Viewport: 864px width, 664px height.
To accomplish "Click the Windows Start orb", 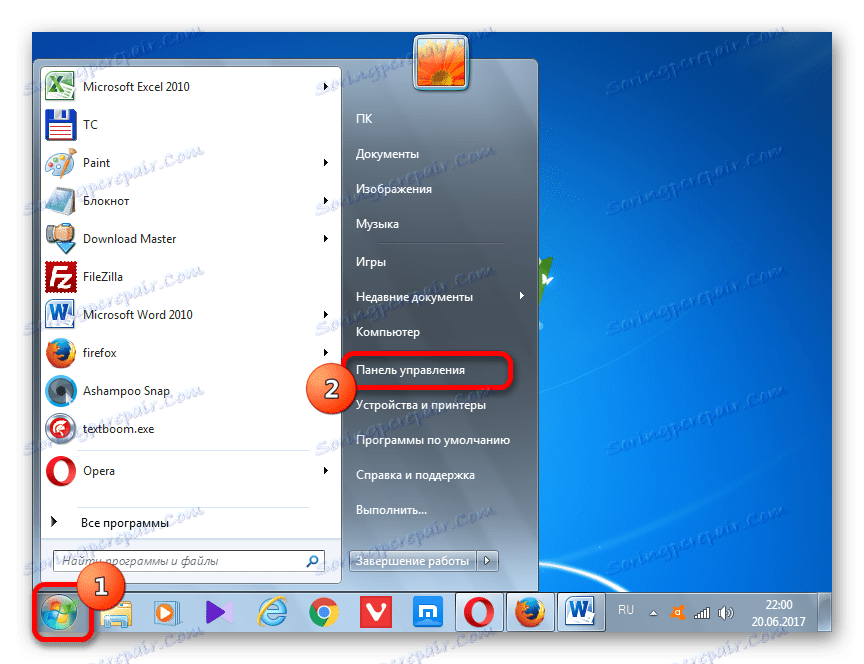I will point(59,612).
